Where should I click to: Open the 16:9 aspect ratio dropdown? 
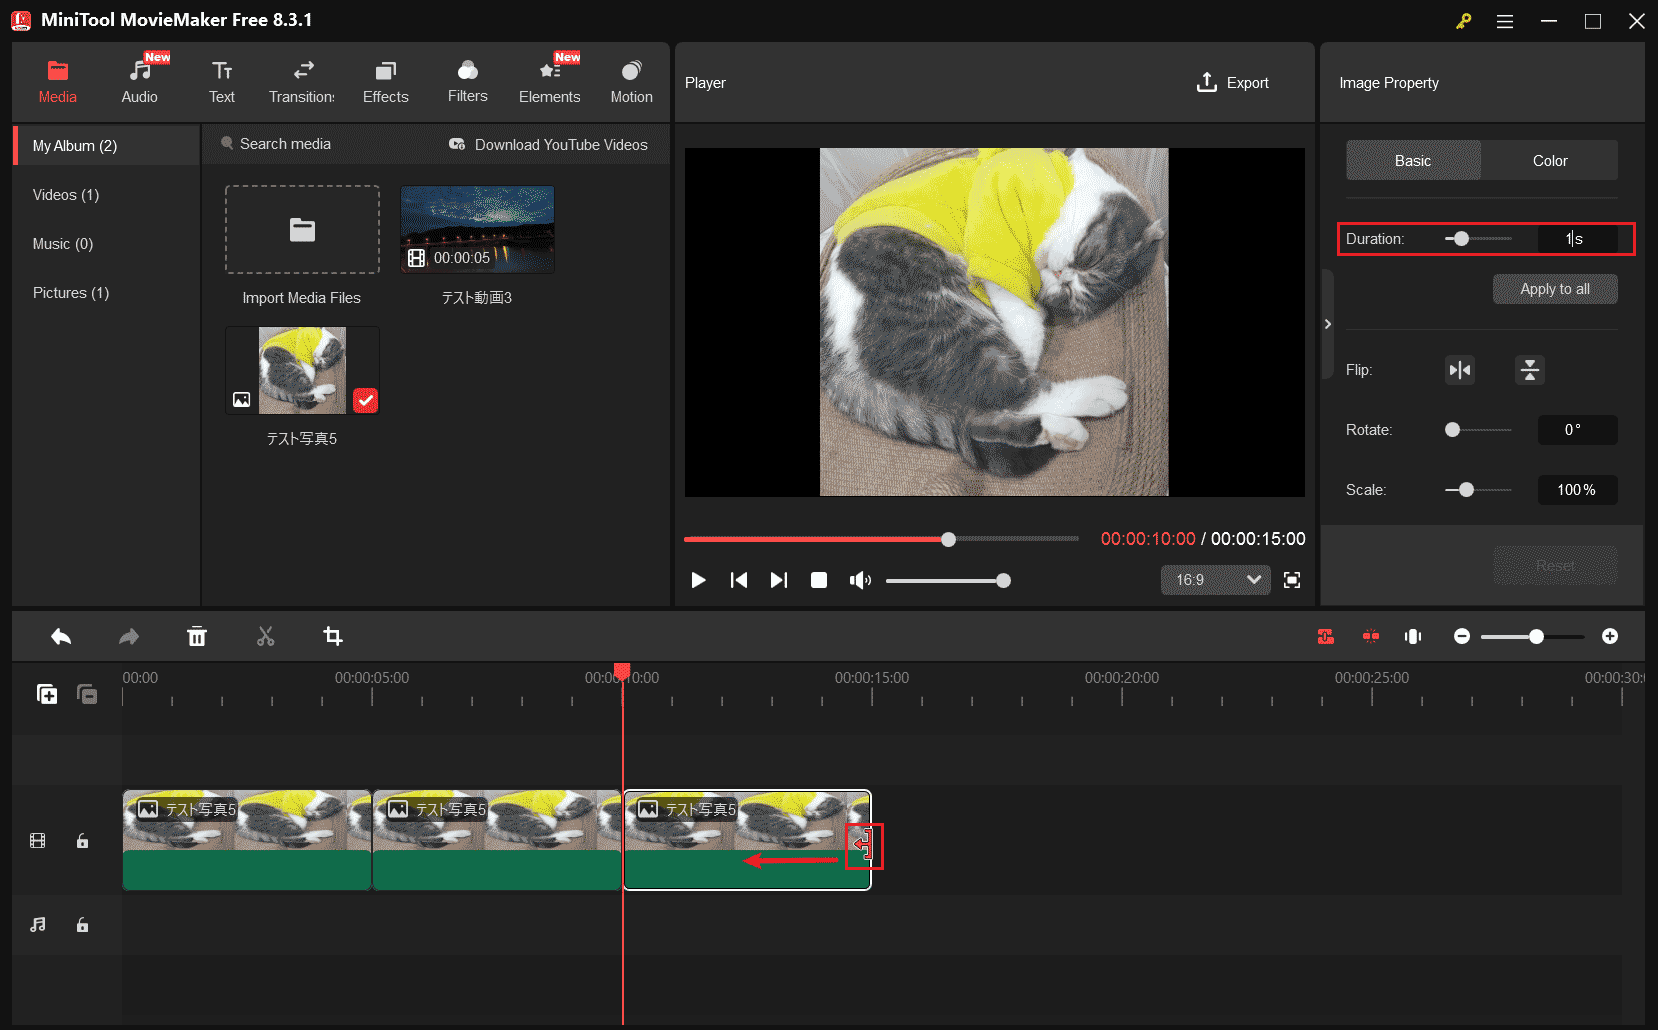tap(1215, 580)
